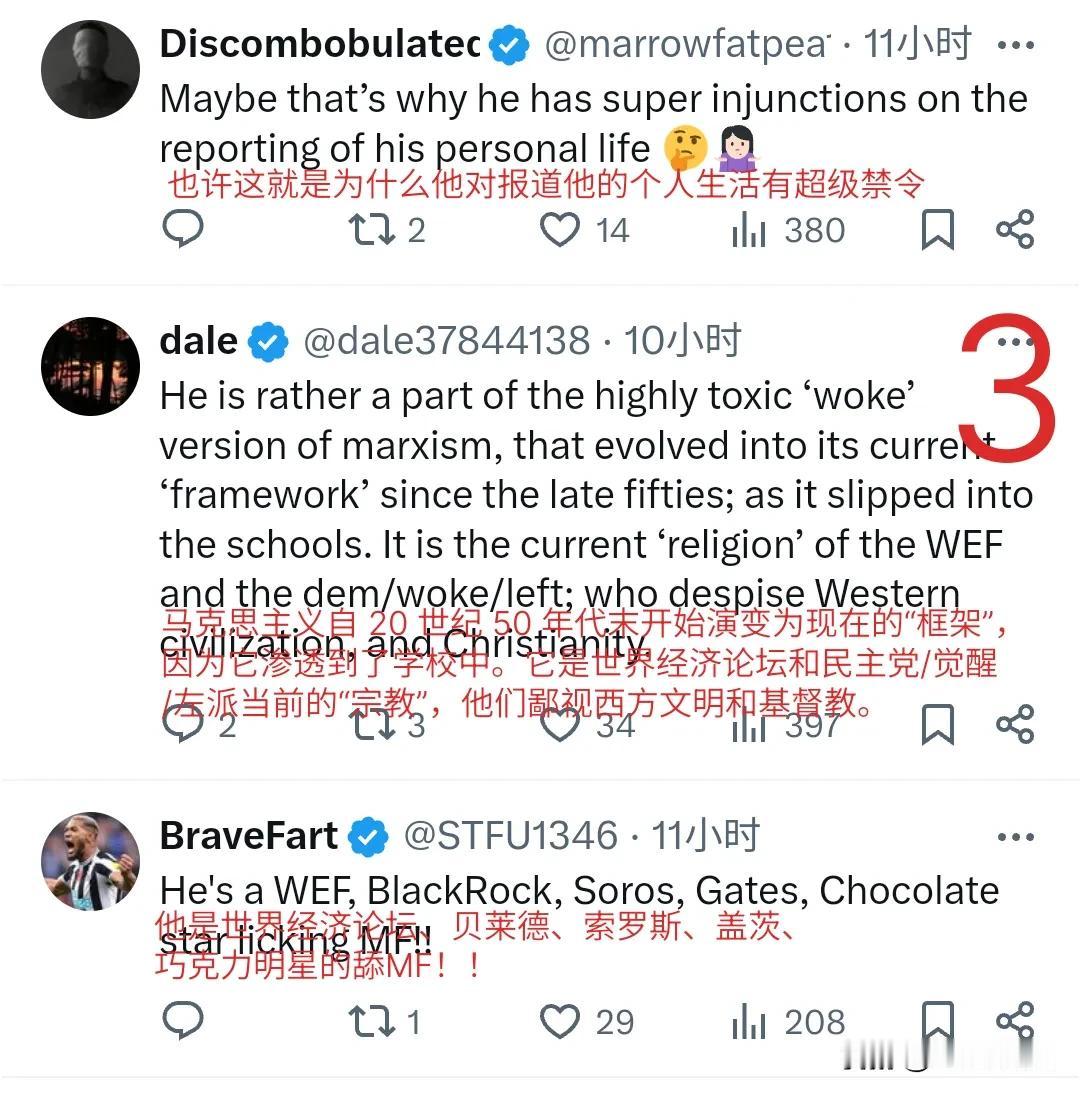Open more options on Discombobulated's tweet

point(1016,45)
